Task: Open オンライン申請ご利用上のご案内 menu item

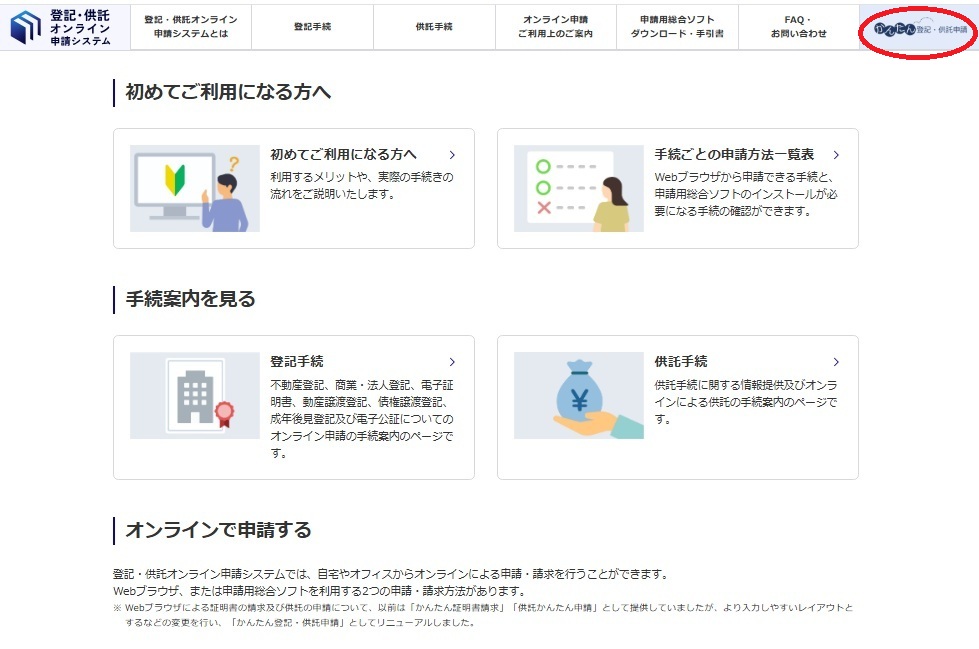Action: pyautogui.click(x=556, y=26)
